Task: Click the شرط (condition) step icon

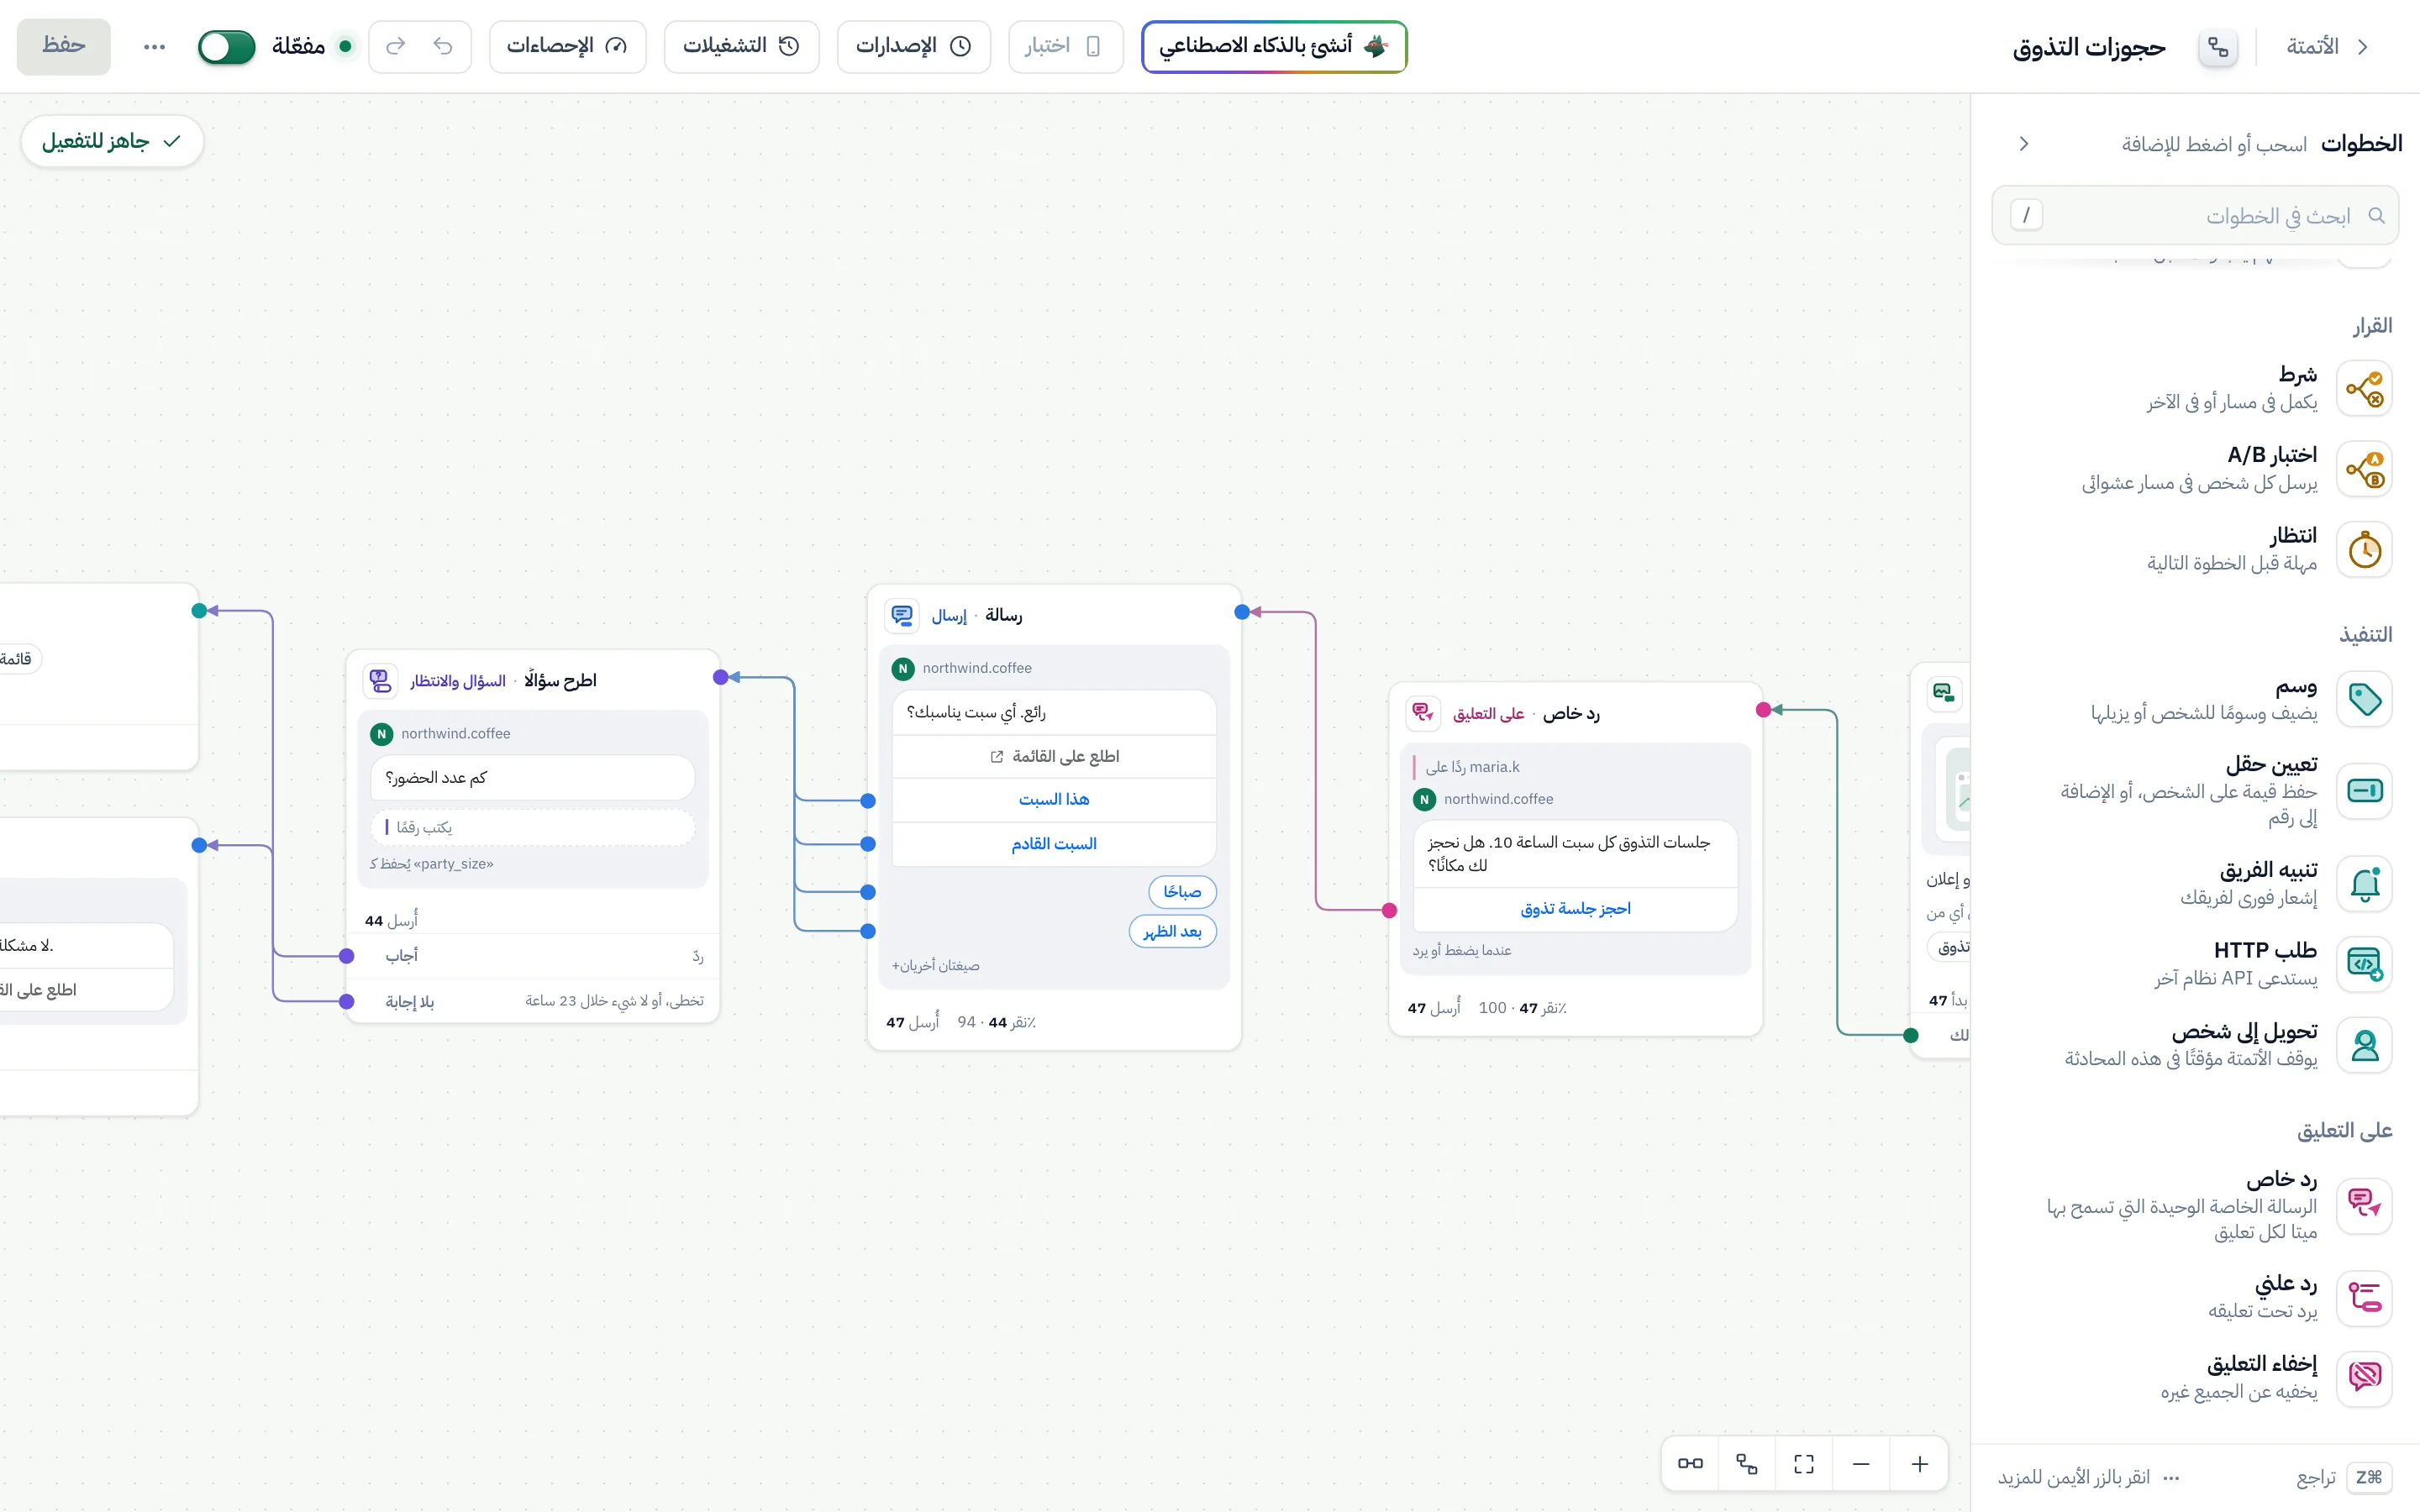Action: coord(2364,389)
